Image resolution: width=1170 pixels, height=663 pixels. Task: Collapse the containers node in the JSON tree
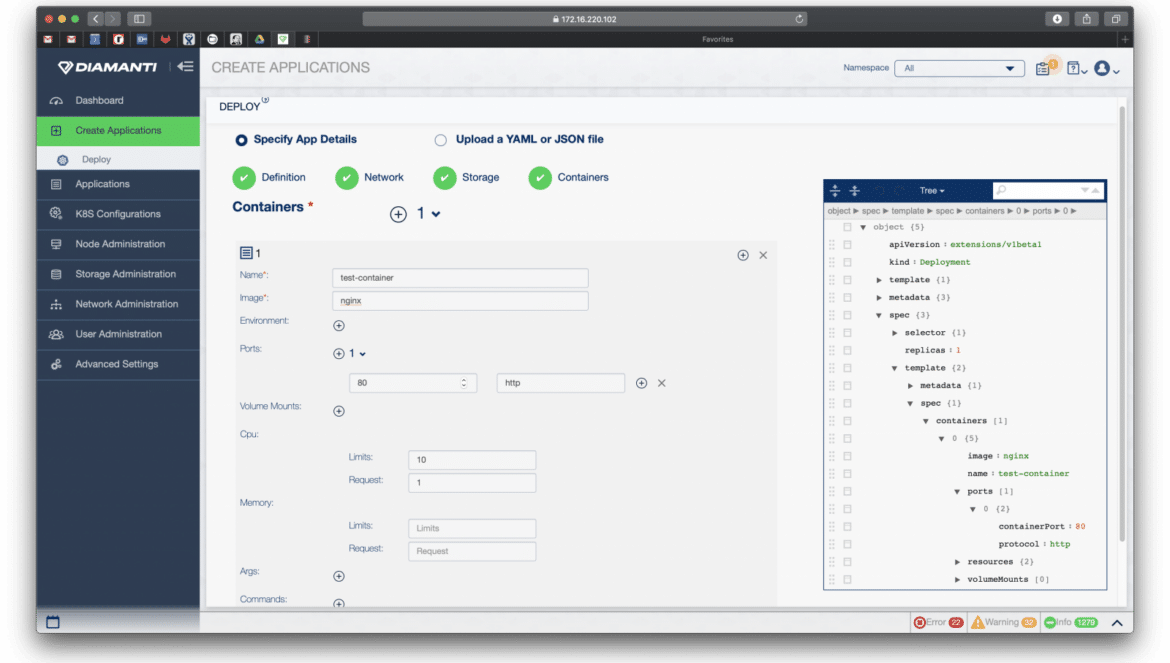(926, 421)
